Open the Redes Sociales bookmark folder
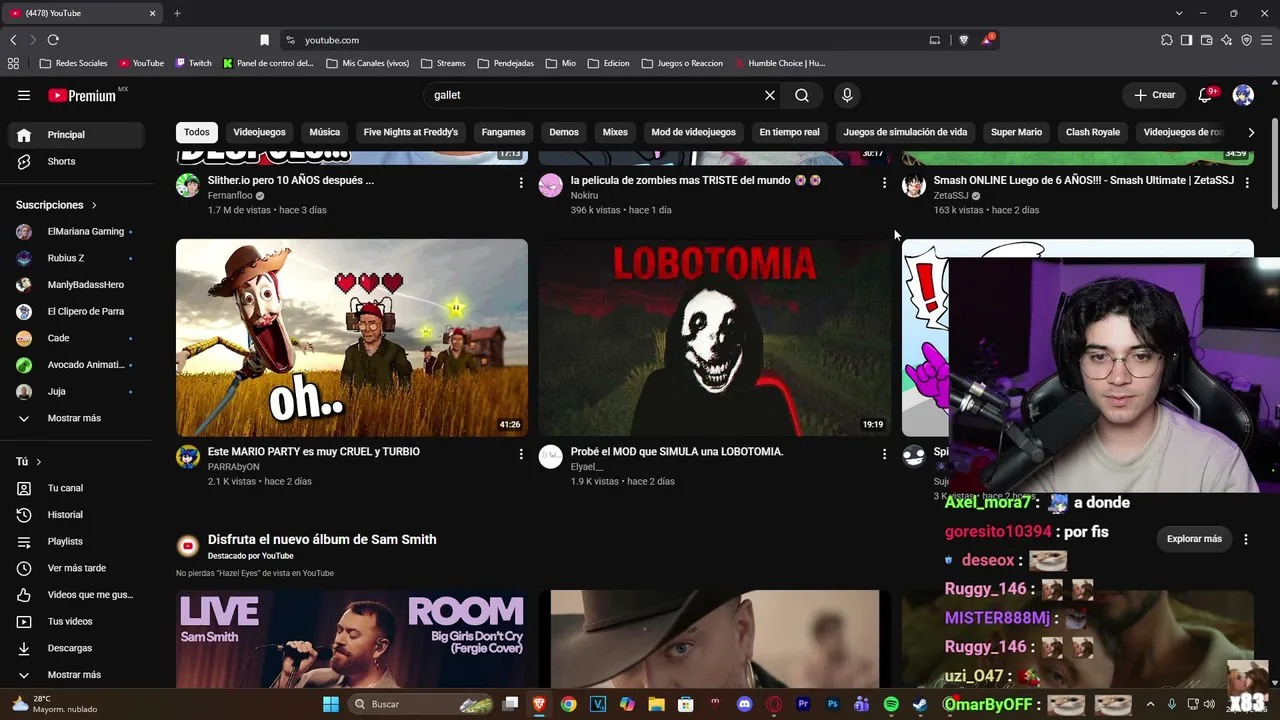The width and height of the screenshot is (1280, 720). 73,63
